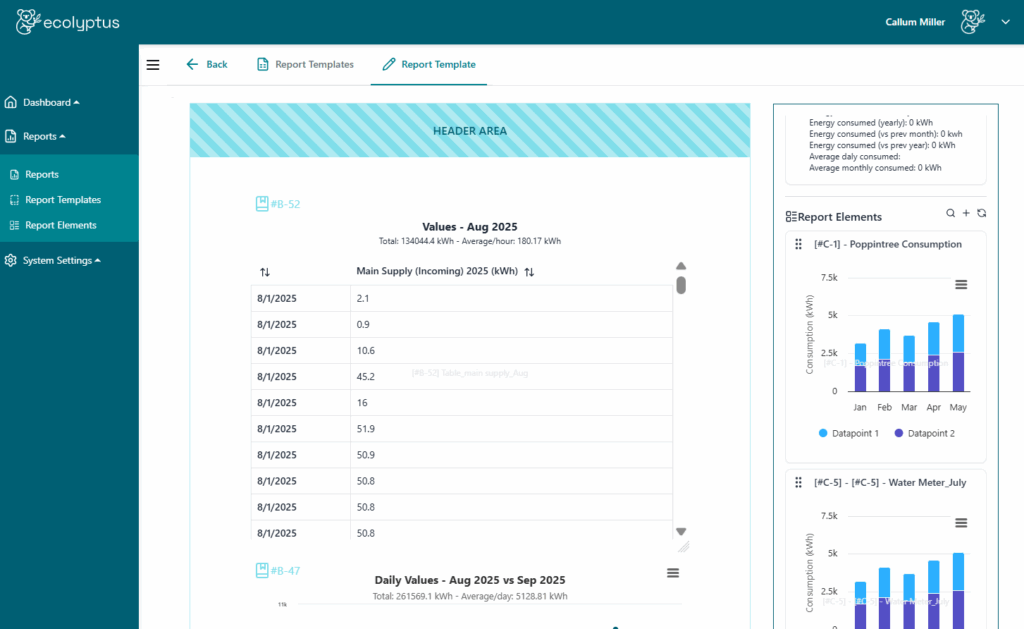Search report elements with magnifier icon
The image size is (1024, 629).
[950, 213]
